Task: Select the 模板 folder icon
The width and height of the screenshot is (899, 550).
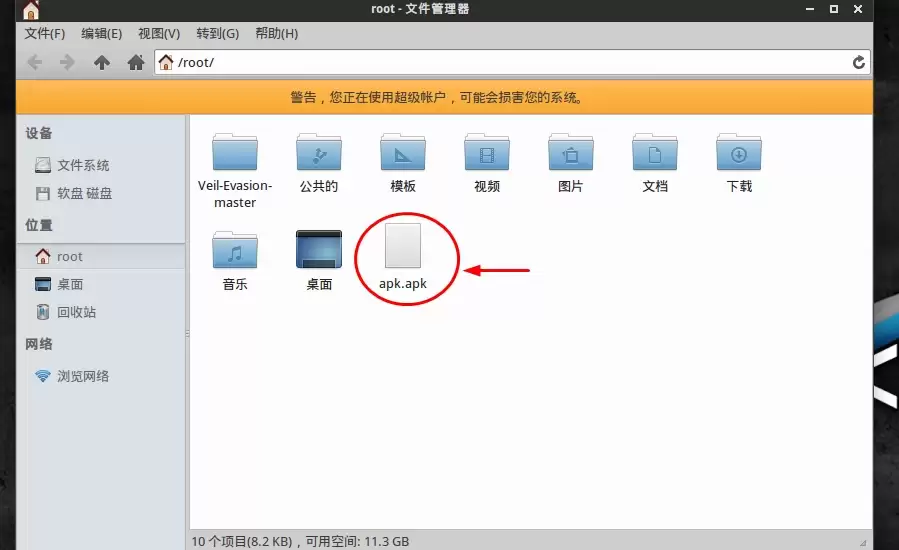Action: pyautogui.click(x=402, y=152)
